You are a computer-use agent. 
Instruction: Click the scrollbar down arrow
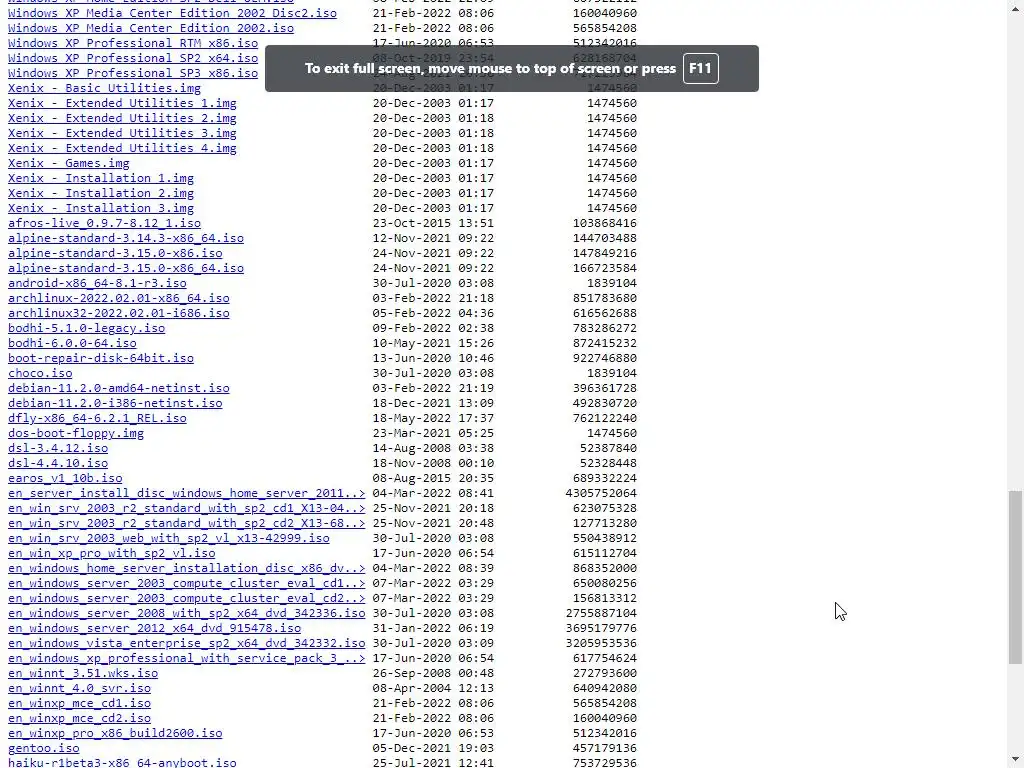pyautogui.click(x=1015, y=761)
